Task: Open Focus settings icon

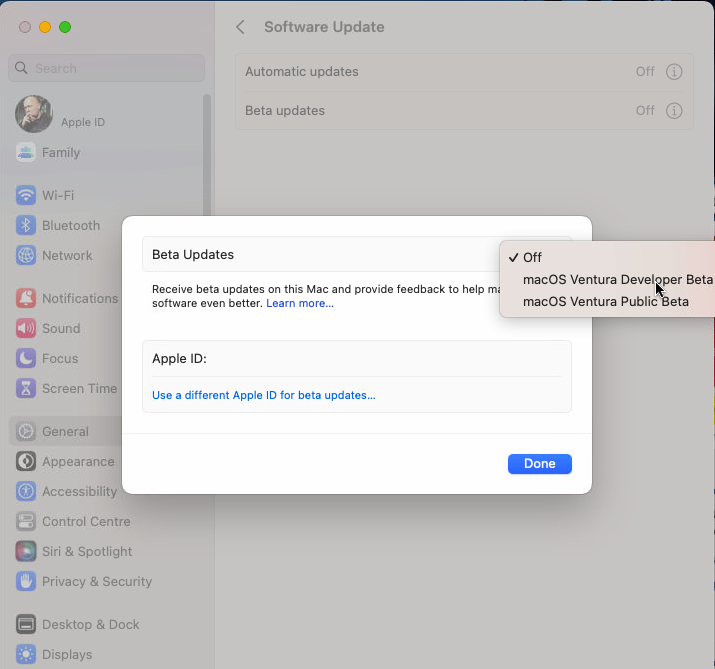Action: click(x=26, y=358)
